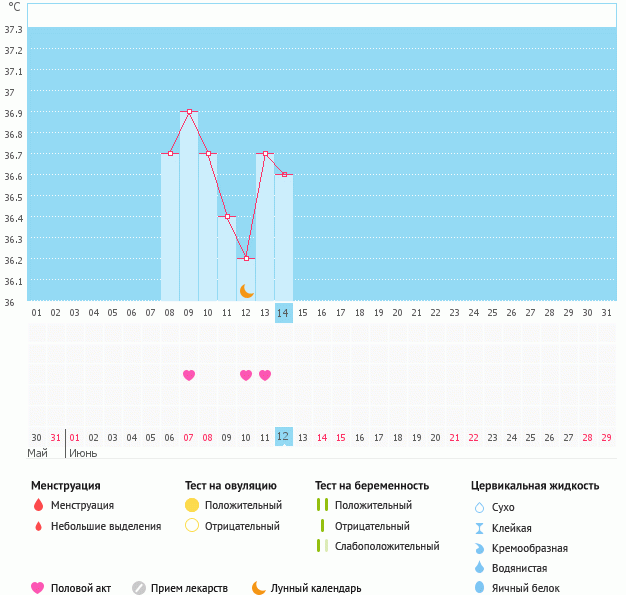The width and height of the screenshot is (626, 595).
Task: Click the highlighted date 12 in June row
Action: pos(283,437)
